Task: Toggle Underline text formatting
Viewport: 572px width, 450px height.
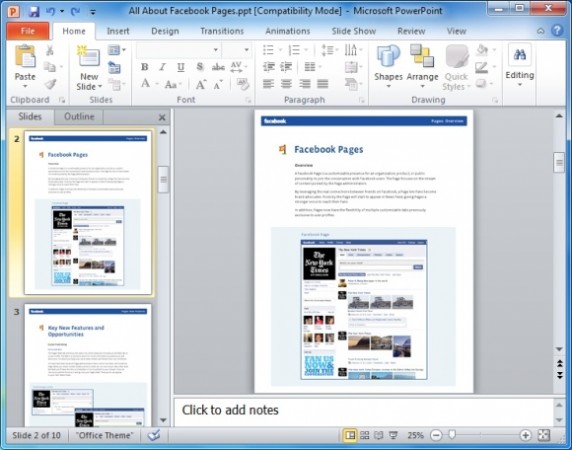Action: click(181, 67)
